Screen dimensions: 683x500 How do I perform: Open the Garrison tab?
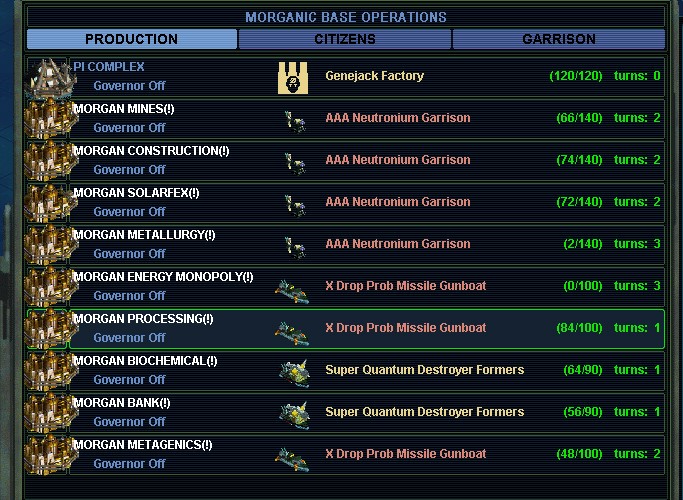[x=558, y=39]
